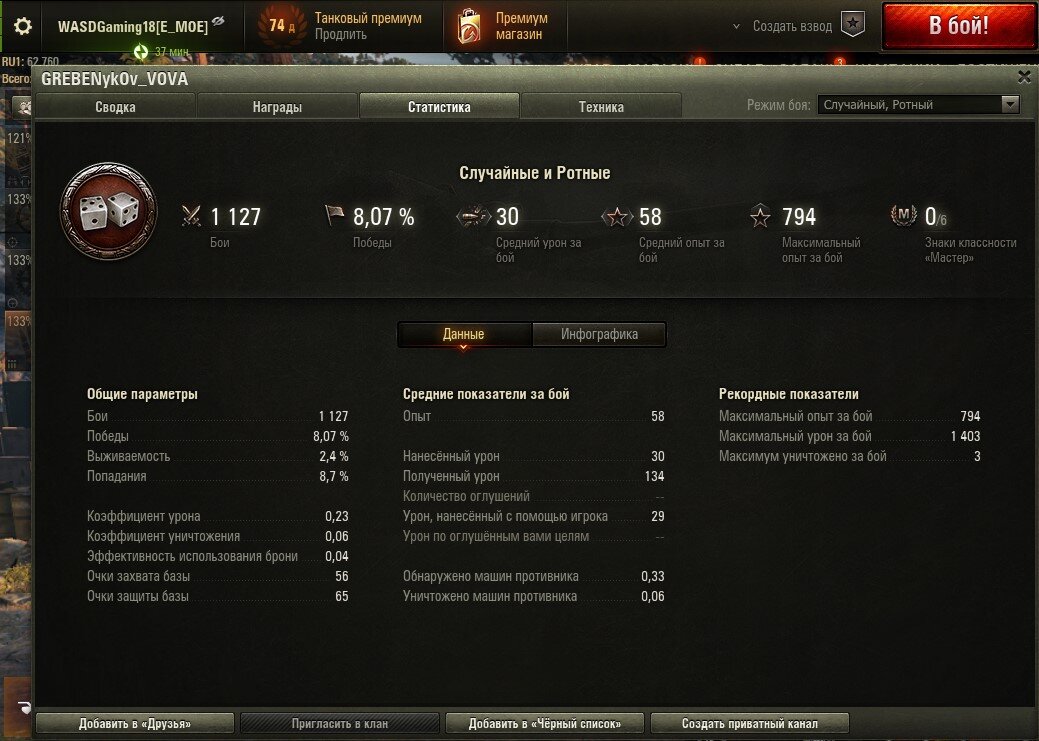Click the tank premium laurel badge

point(282,26)
